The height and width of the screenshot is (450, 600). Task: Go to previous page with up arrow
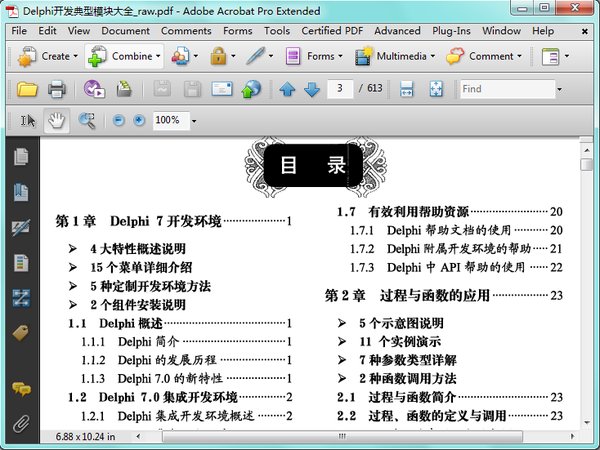click(x=287, y=89)
